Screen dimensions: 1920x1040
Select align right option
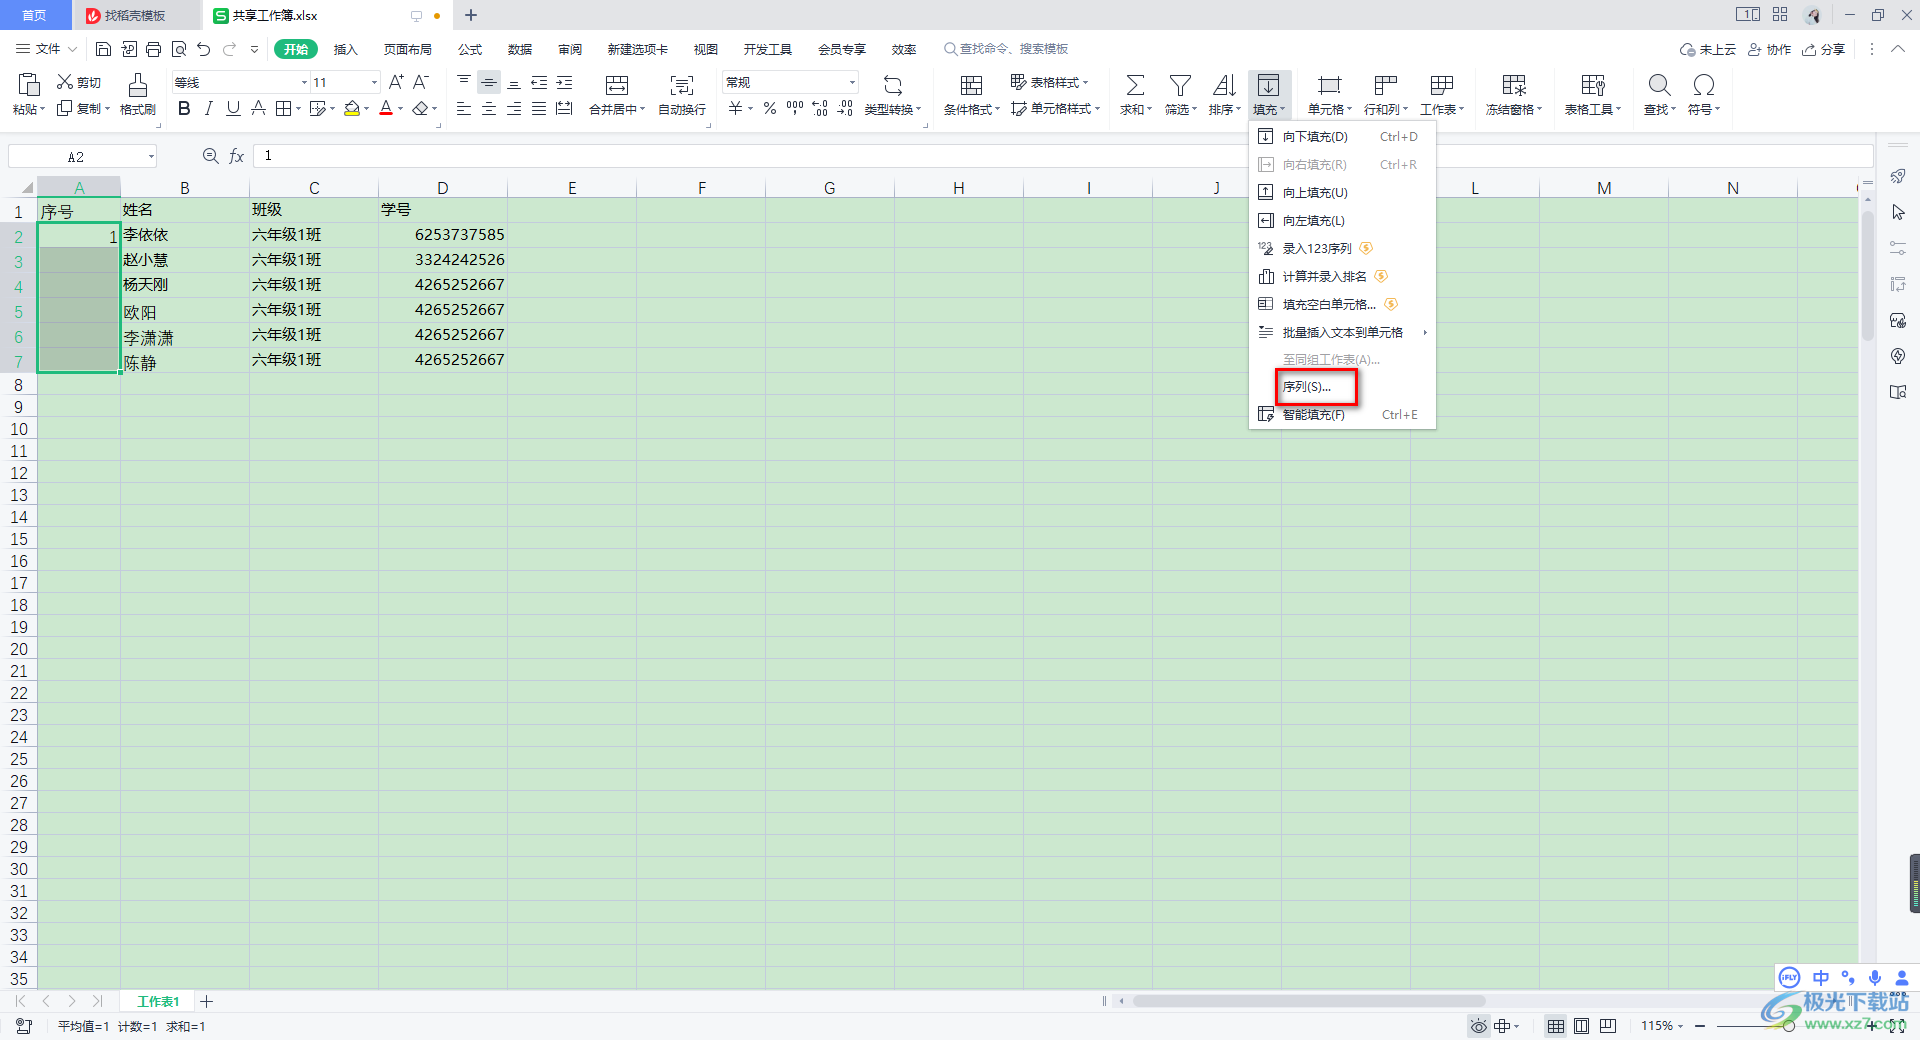pos(514,108)
